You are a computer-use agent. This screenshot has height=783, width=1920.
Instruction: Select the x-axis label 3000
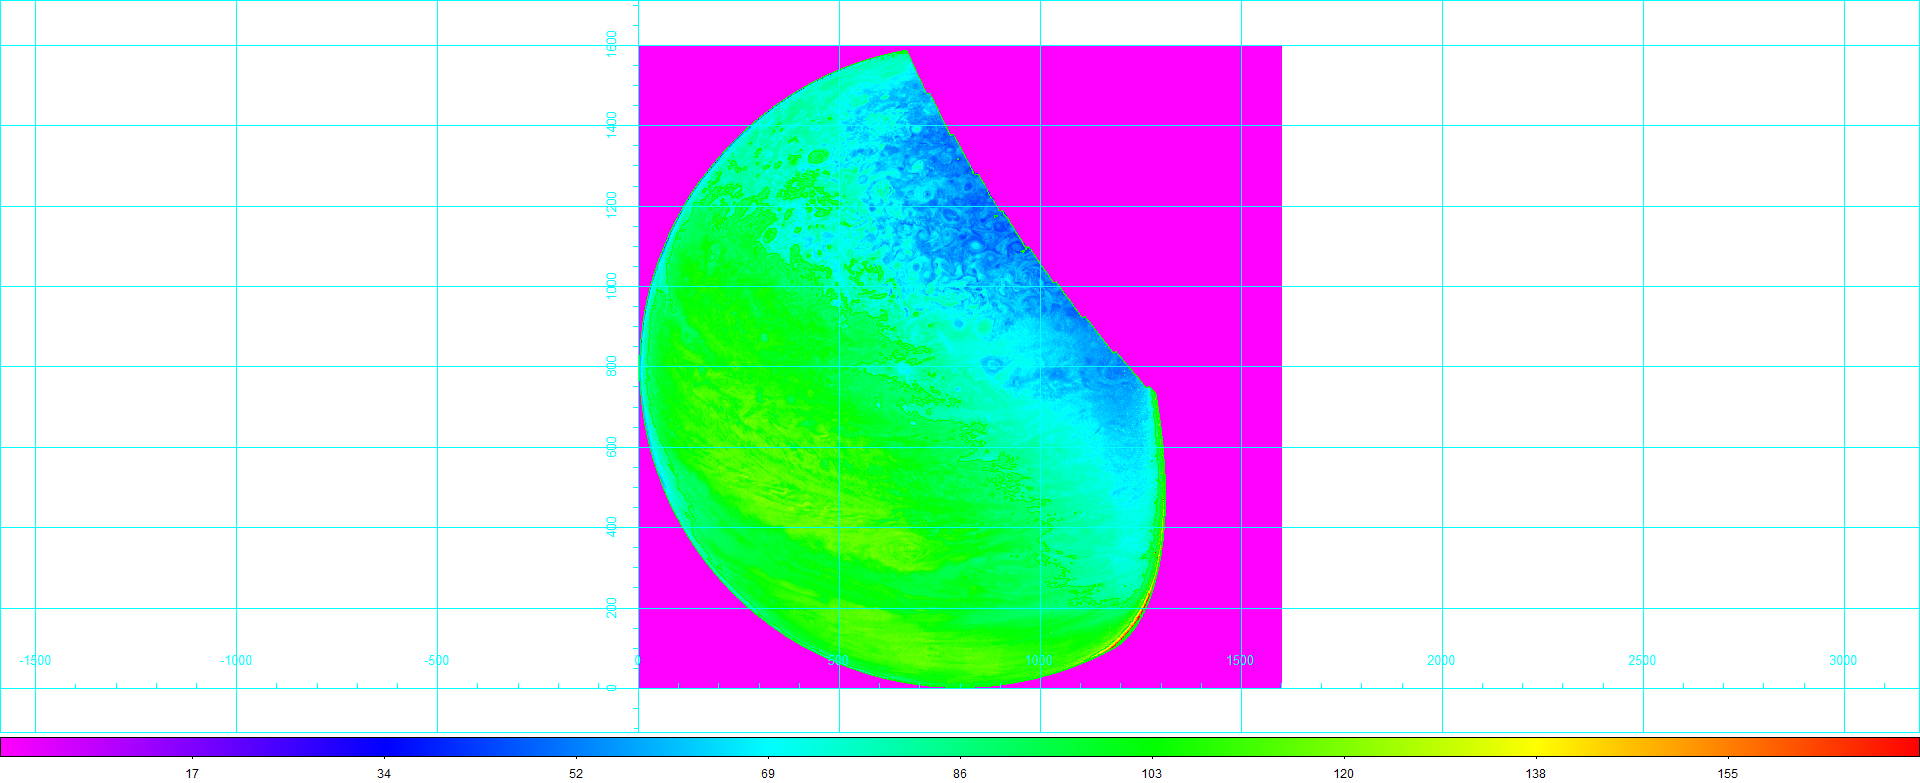(1843, 661)
